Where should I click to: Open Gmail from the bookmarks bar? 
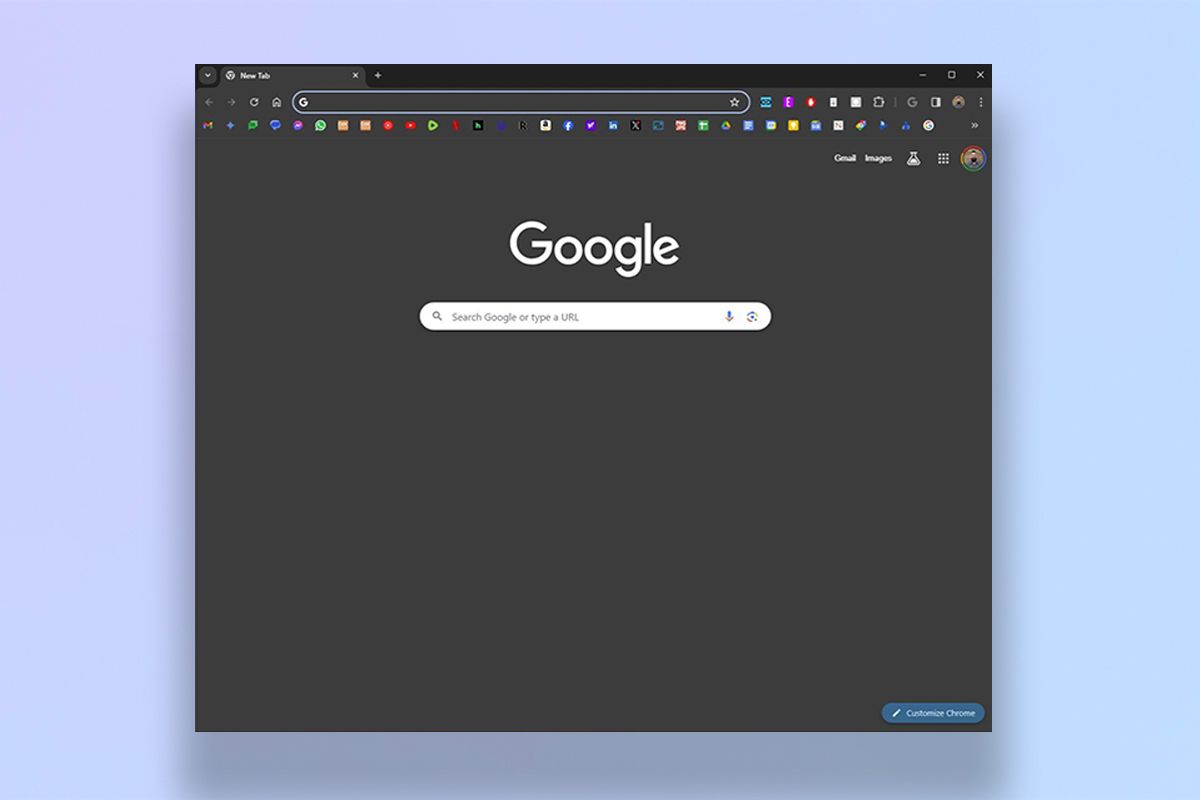(x=207, y=126)
